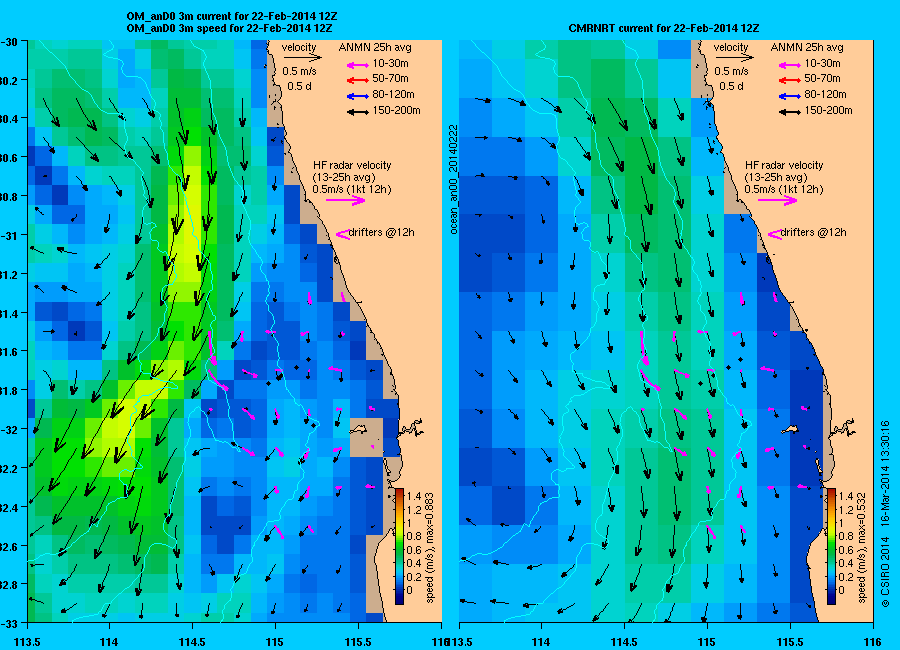Select the black 150-200m arrow in the OM_anD0 legend

point(358,112)
